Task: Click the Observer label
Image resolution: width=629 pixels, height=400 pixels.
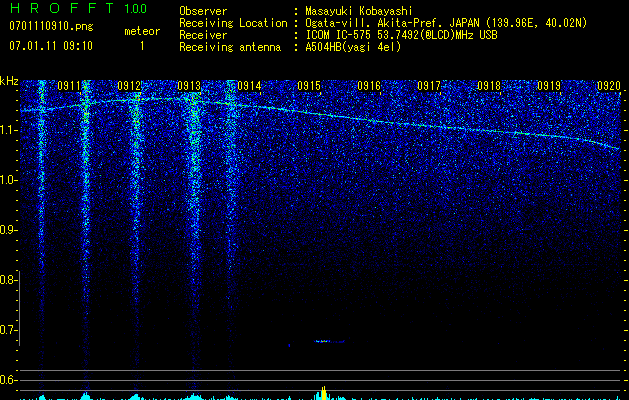Action: (x=203, y=11)
